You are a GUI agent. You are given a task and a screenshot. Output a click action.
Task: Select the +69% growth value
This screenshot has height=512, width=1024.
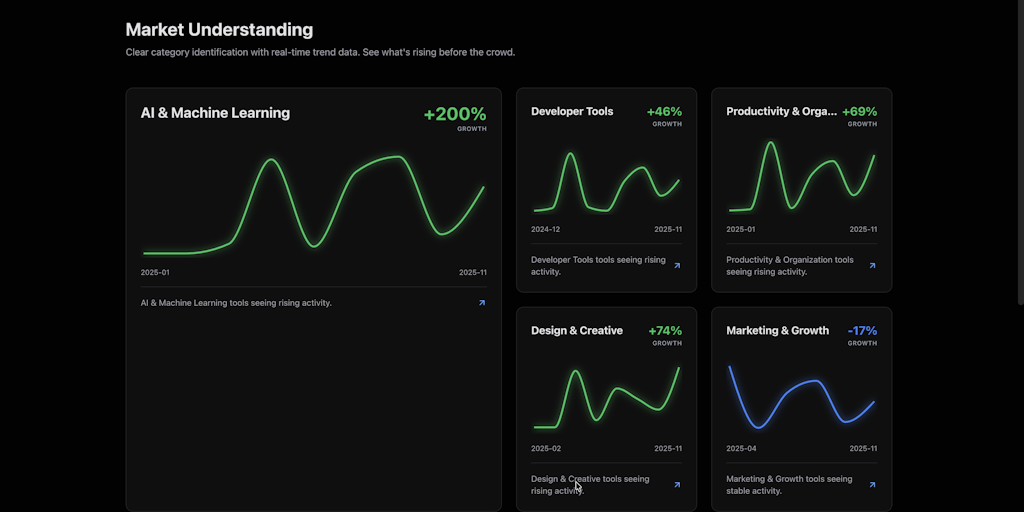point(859,112)
